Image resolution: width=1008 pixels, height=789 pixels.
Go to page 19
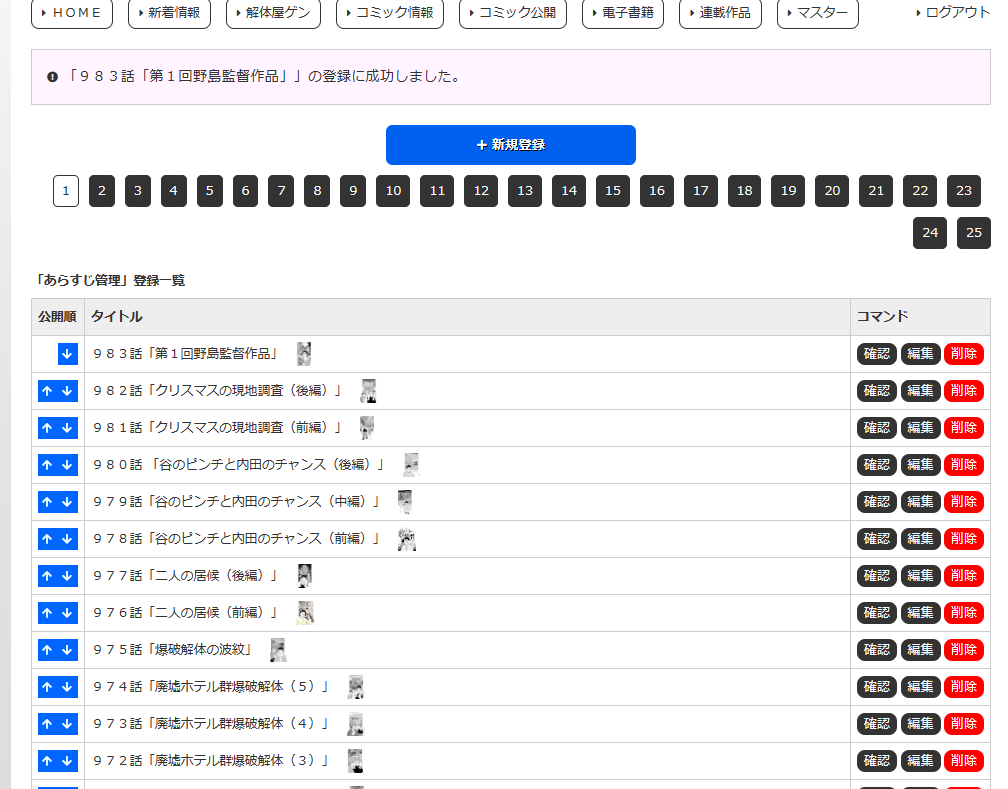788,190
